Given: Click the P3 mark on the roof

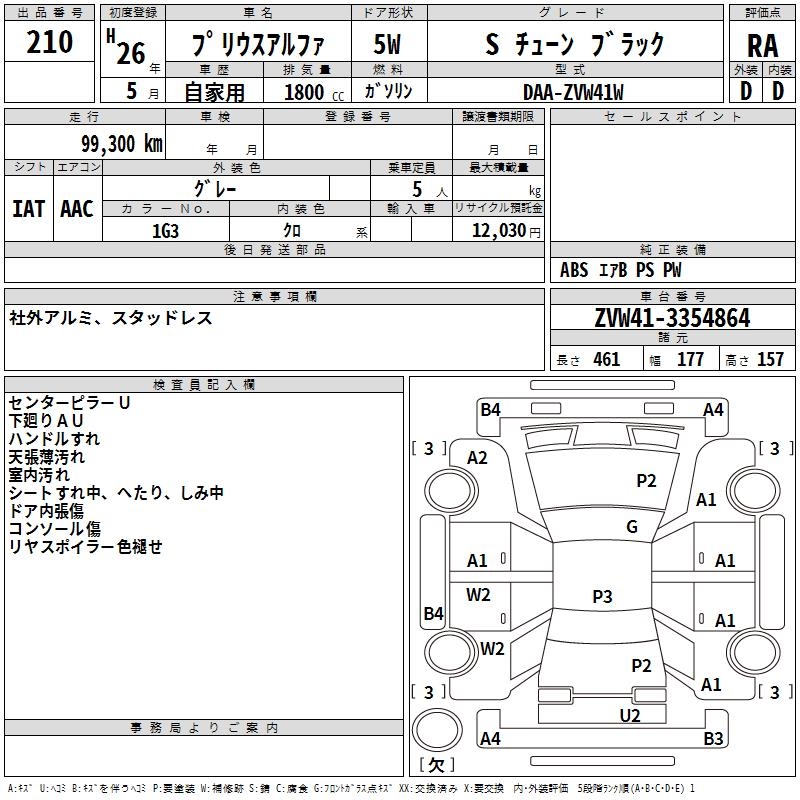Looking at the screenshot, I should click(x=602, y=596).
